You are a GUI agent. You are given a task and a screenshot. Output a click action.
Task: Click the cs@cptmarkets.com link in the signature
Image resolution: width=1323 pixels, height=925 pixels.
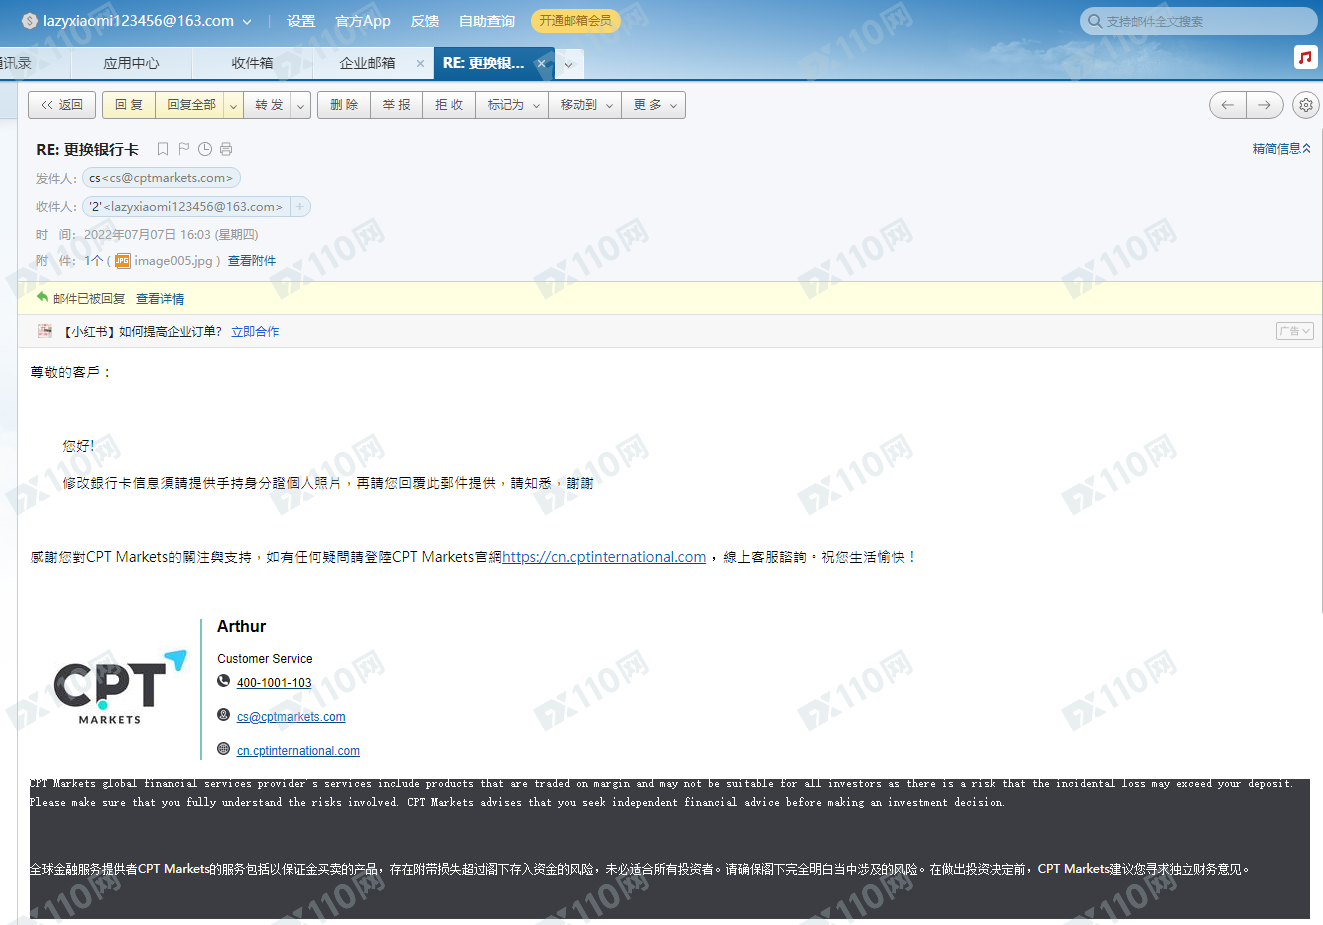coord(291,717)
